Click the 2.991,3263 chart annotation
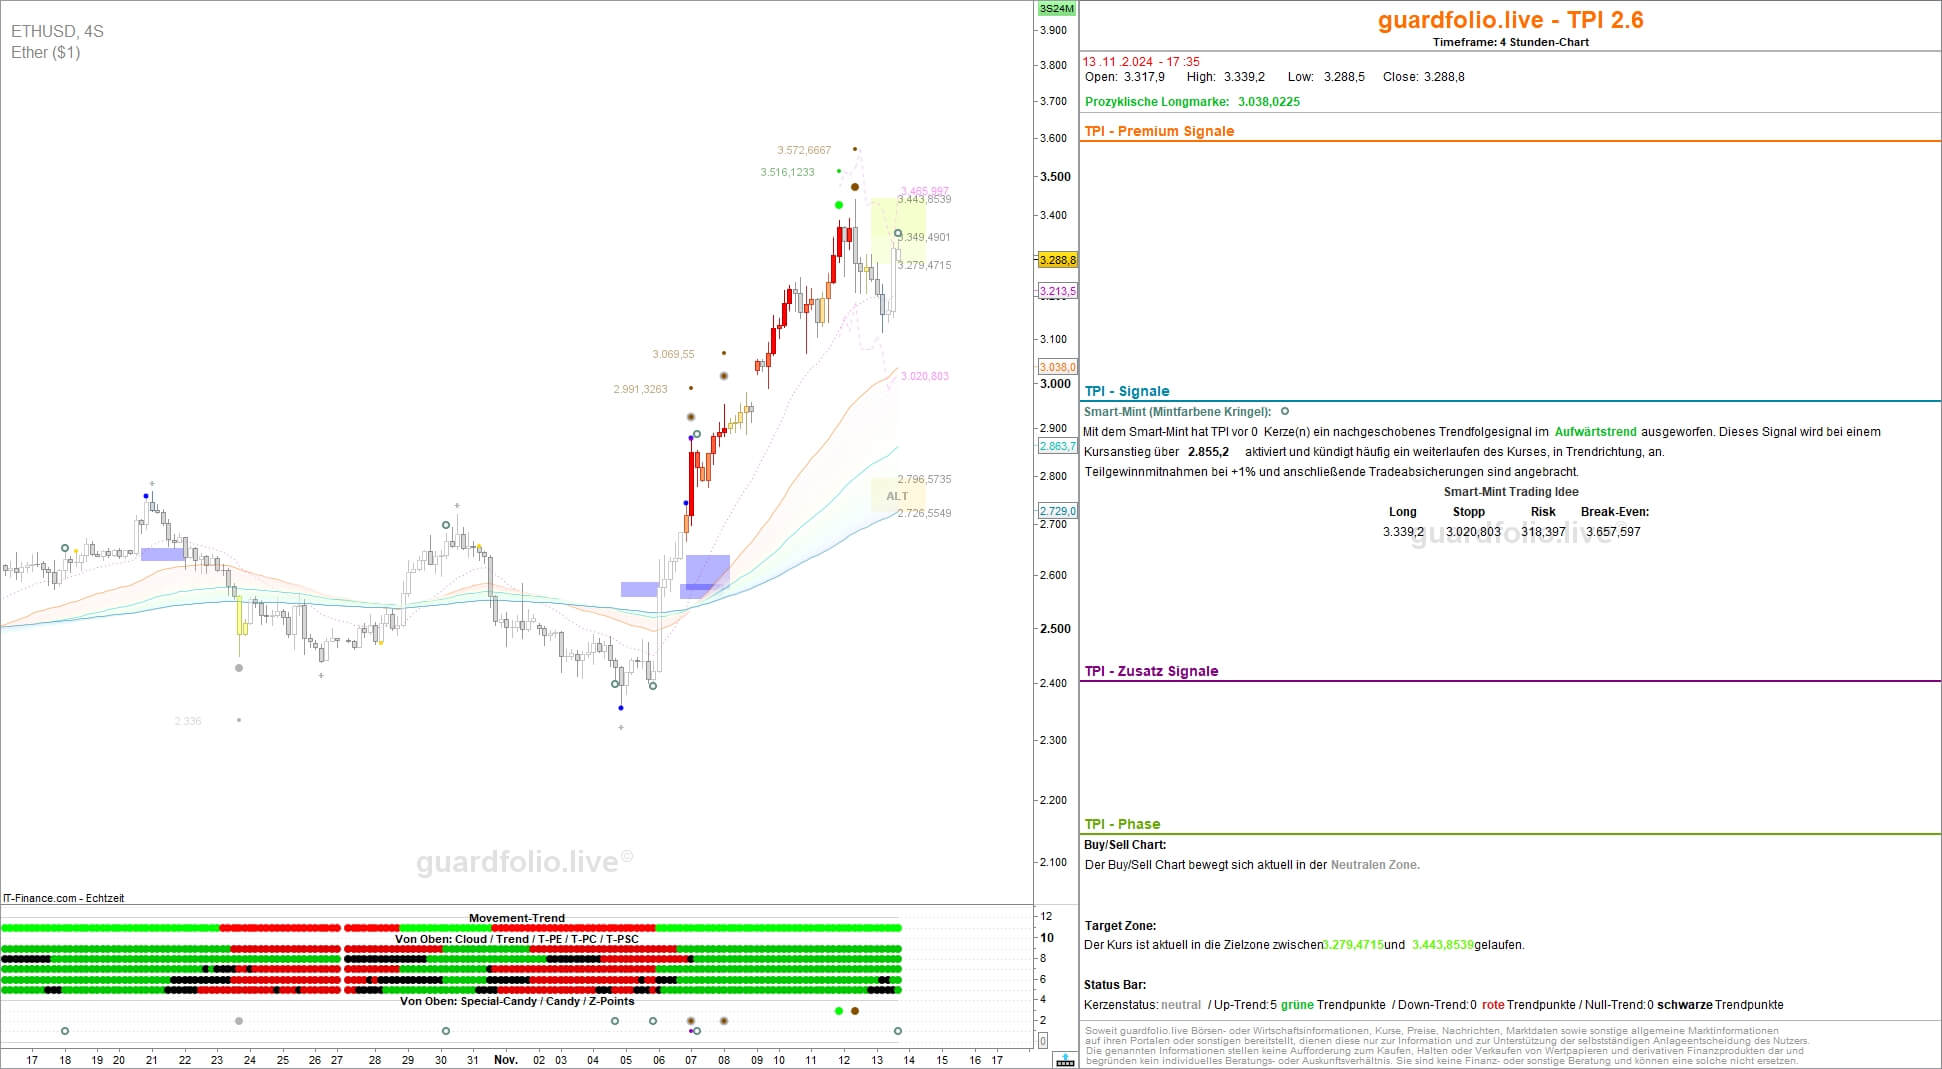The image size is (1942, 1069). [x=640, y=389]
